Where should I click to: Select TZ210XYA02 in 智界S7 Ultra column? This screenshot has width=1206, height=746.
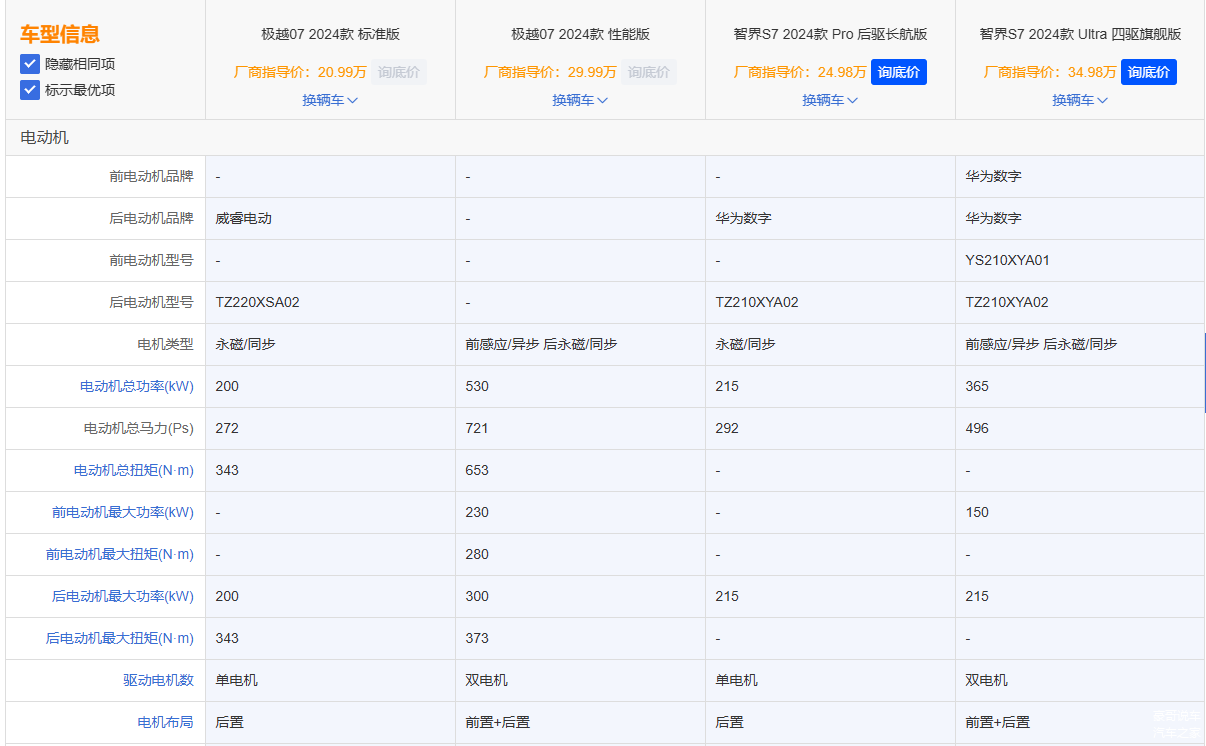pyautogui.click(x=1007, y=302)
